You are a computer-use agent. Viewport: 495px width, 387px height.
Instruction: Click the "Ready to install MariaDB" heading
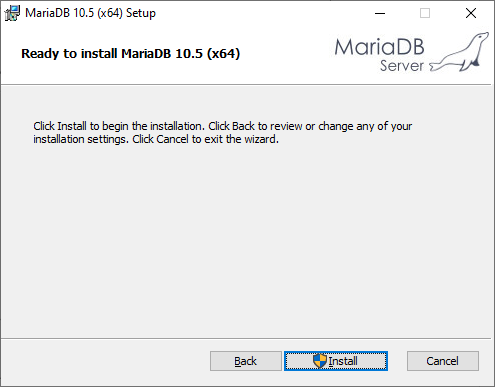[130, 54]
